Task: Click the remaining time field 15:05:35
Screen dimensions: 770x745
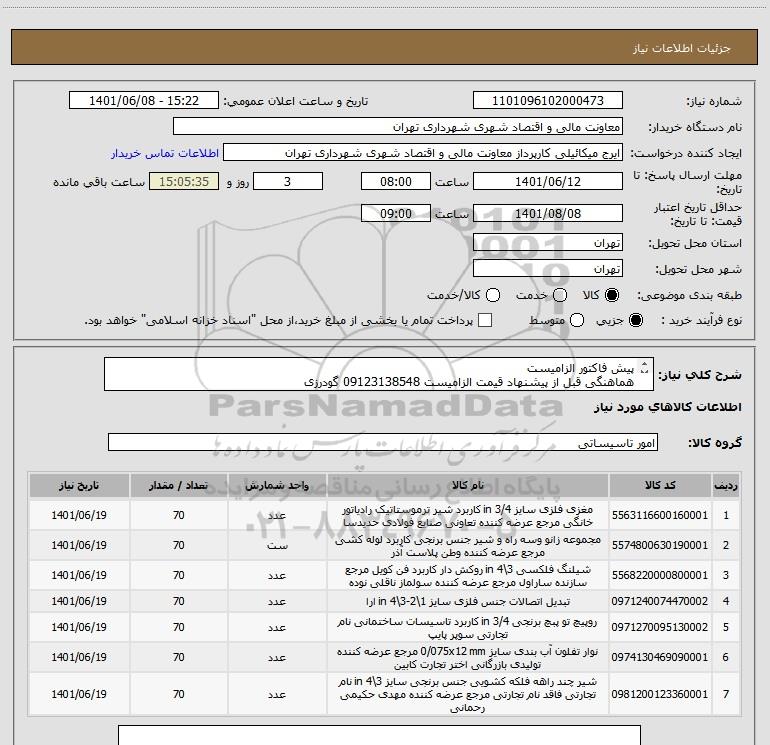Action: (x=184, y=181)
